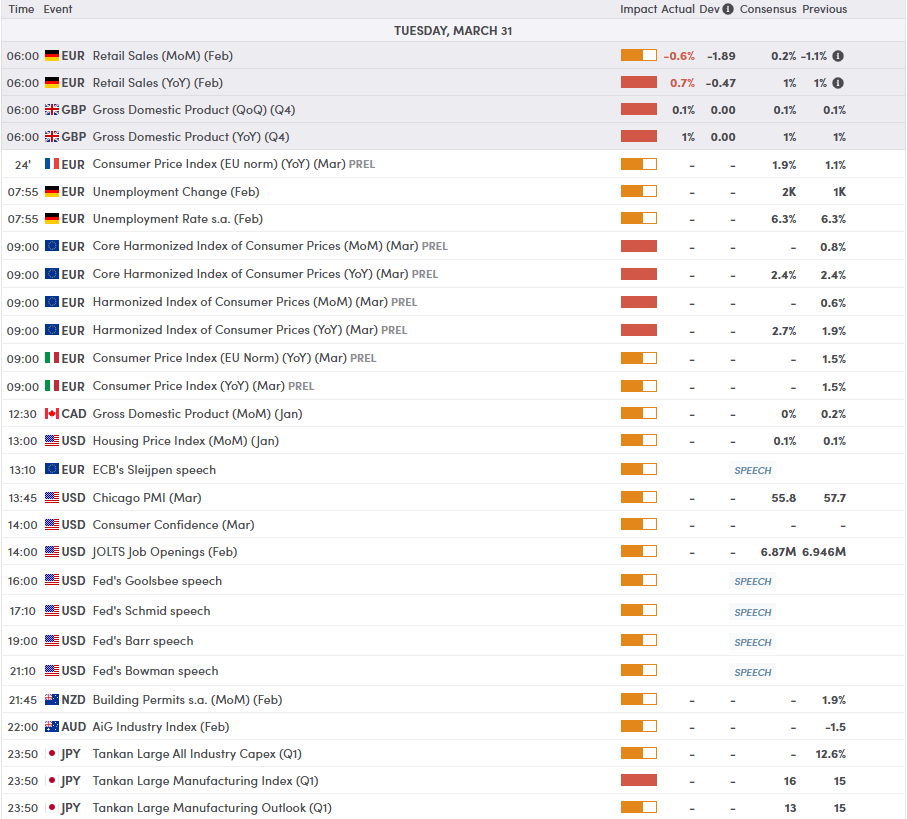The height and width of the screenshot is (819, 907).
Task: Click the Consensus column header
Action: (768, 9)
